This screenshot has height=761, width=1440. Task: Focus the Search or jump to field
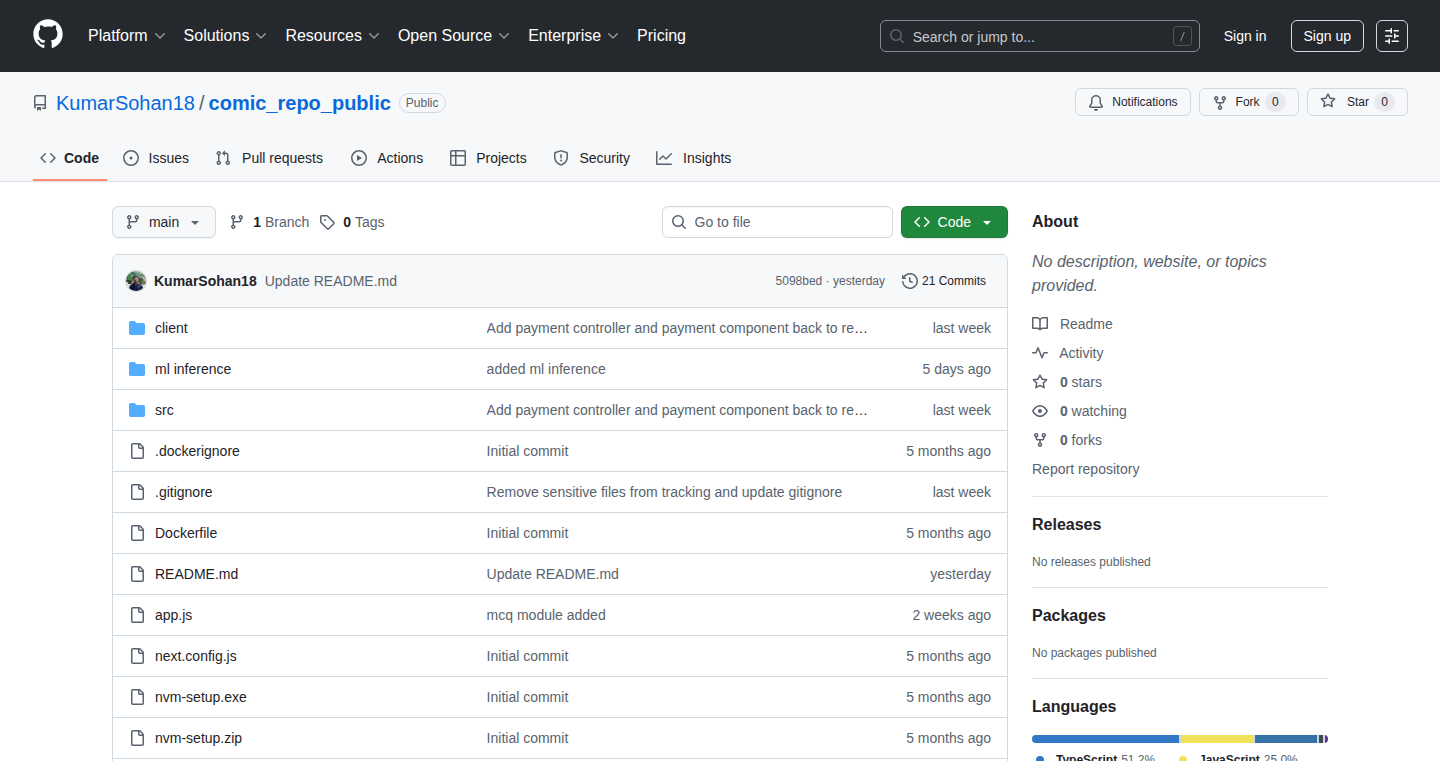(1040, 36)
